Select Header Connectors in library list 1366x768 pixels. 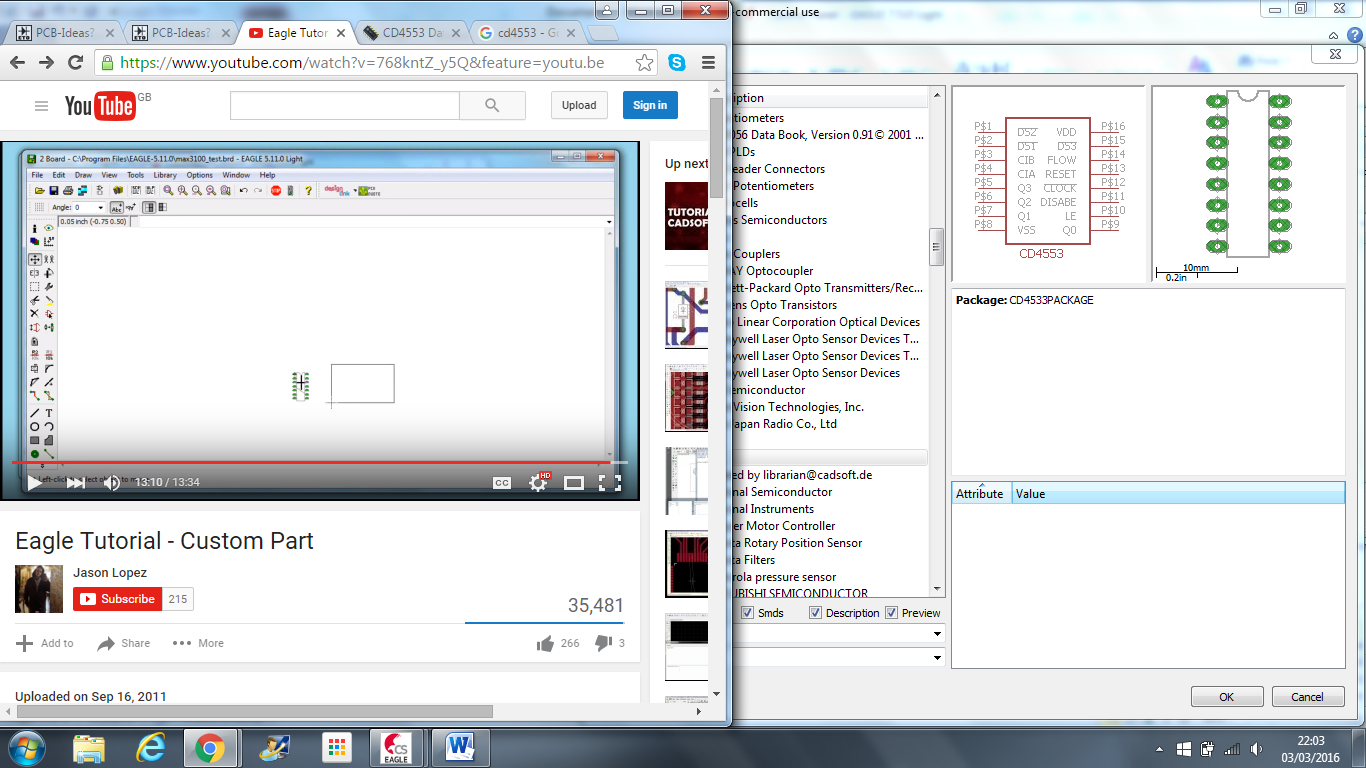[x=779, y=169]
